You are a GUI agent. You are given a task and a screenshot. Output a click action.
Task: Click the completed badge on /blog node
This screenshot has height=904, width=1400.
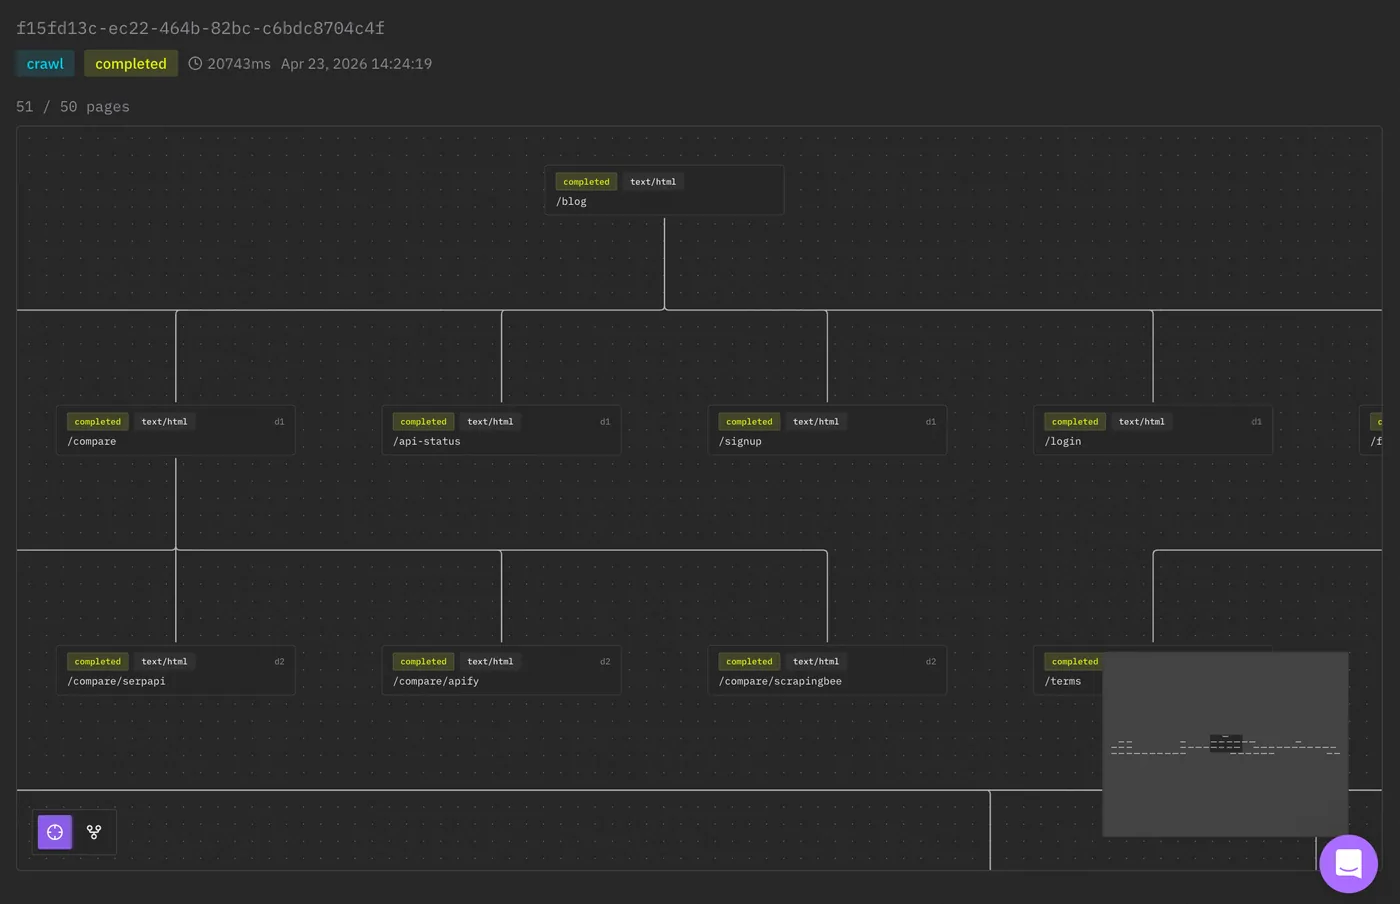(586, 181)
